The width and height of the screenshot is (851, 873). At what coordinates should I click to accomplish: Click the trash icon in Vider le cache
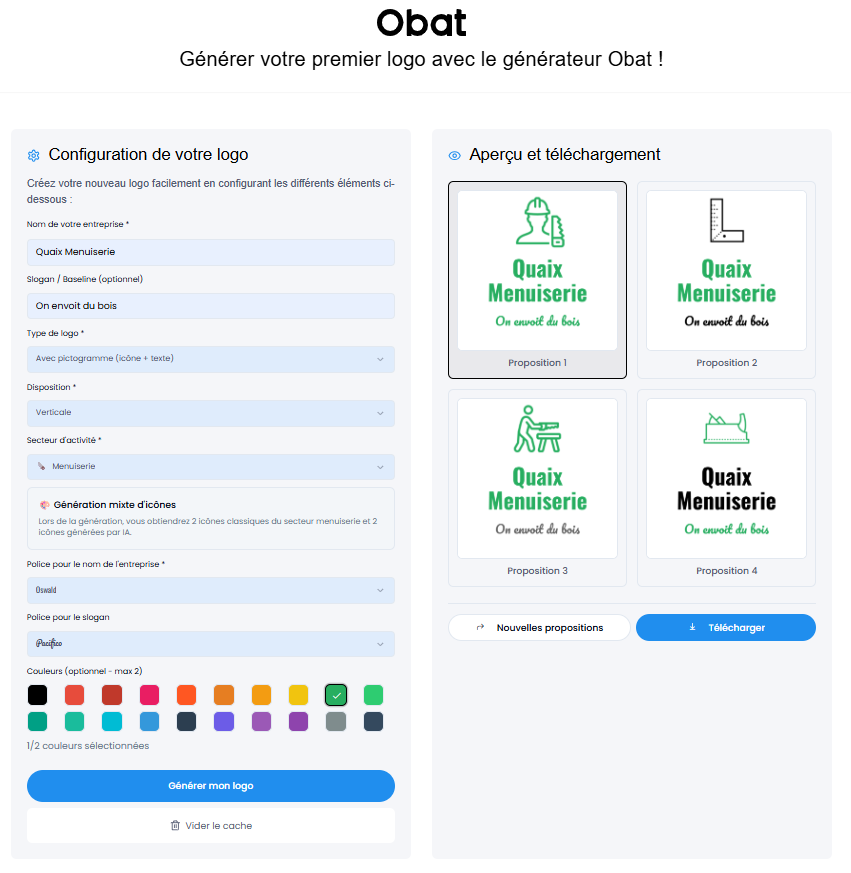pyautogui.click(x=175, y=826)
